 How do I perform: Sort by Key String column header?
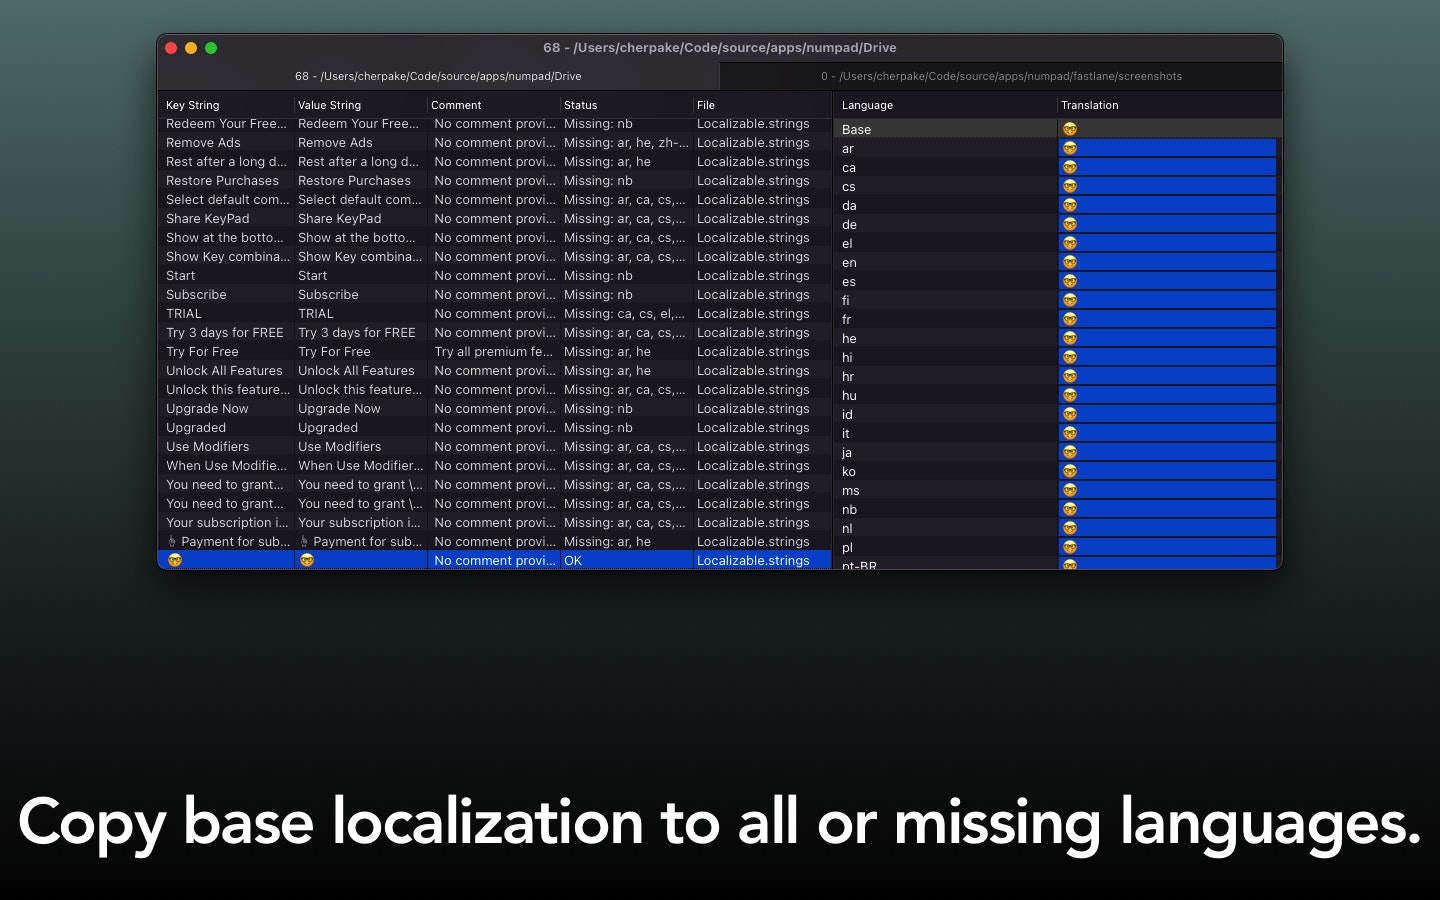(192, 105)
